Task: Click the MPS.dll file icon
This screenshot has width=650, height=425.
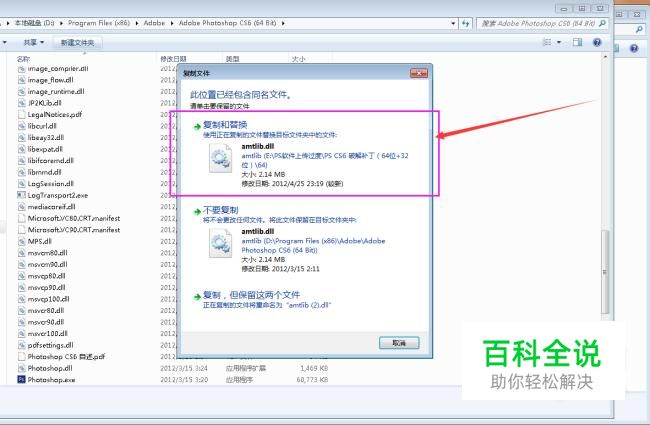Action: (22, 241)
